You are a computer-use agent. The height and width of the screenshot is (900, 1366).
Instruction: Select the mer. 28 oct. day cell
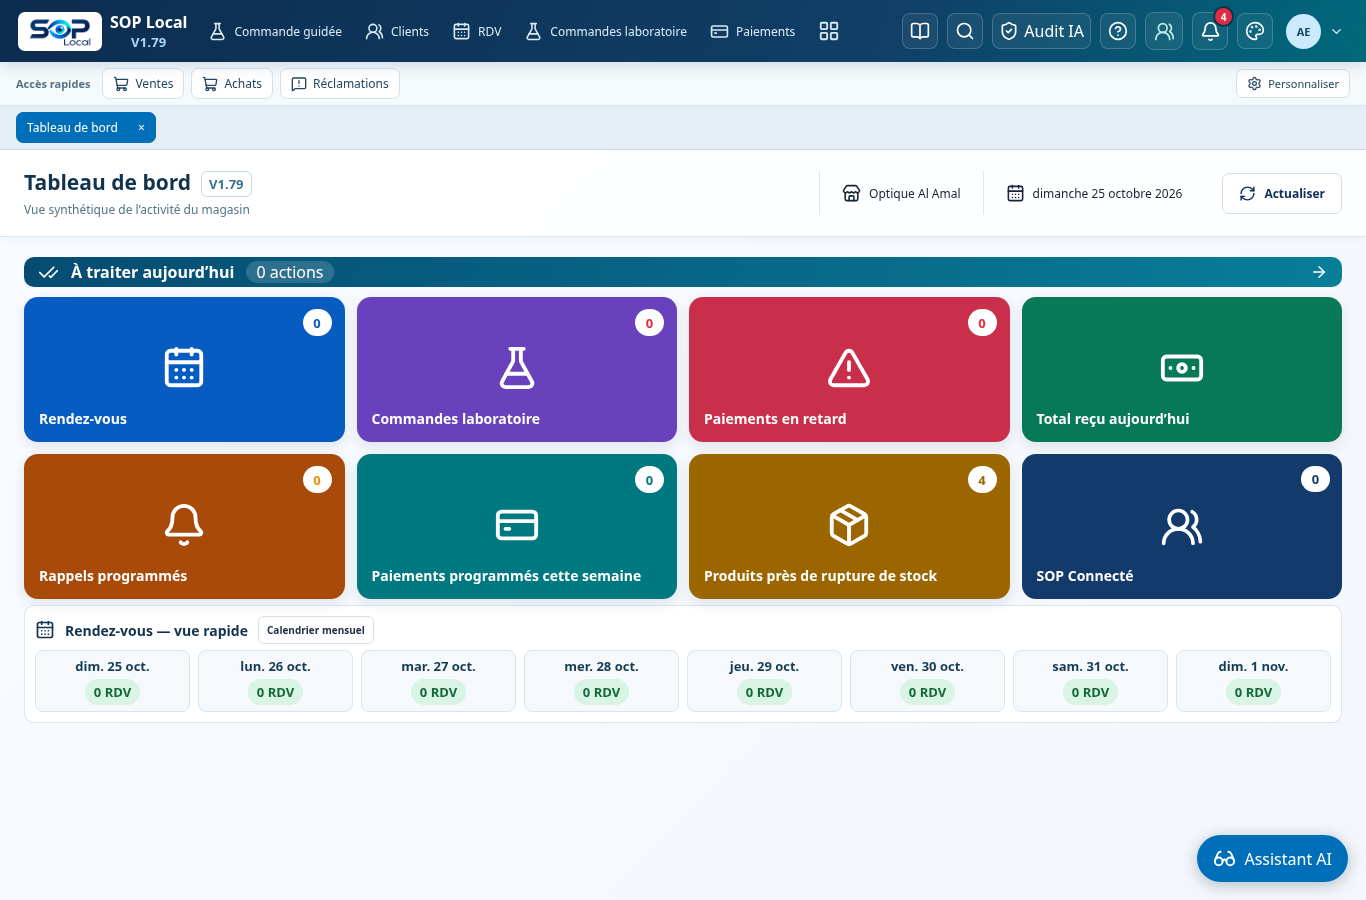pyautogui.click(x=601, y=681)
